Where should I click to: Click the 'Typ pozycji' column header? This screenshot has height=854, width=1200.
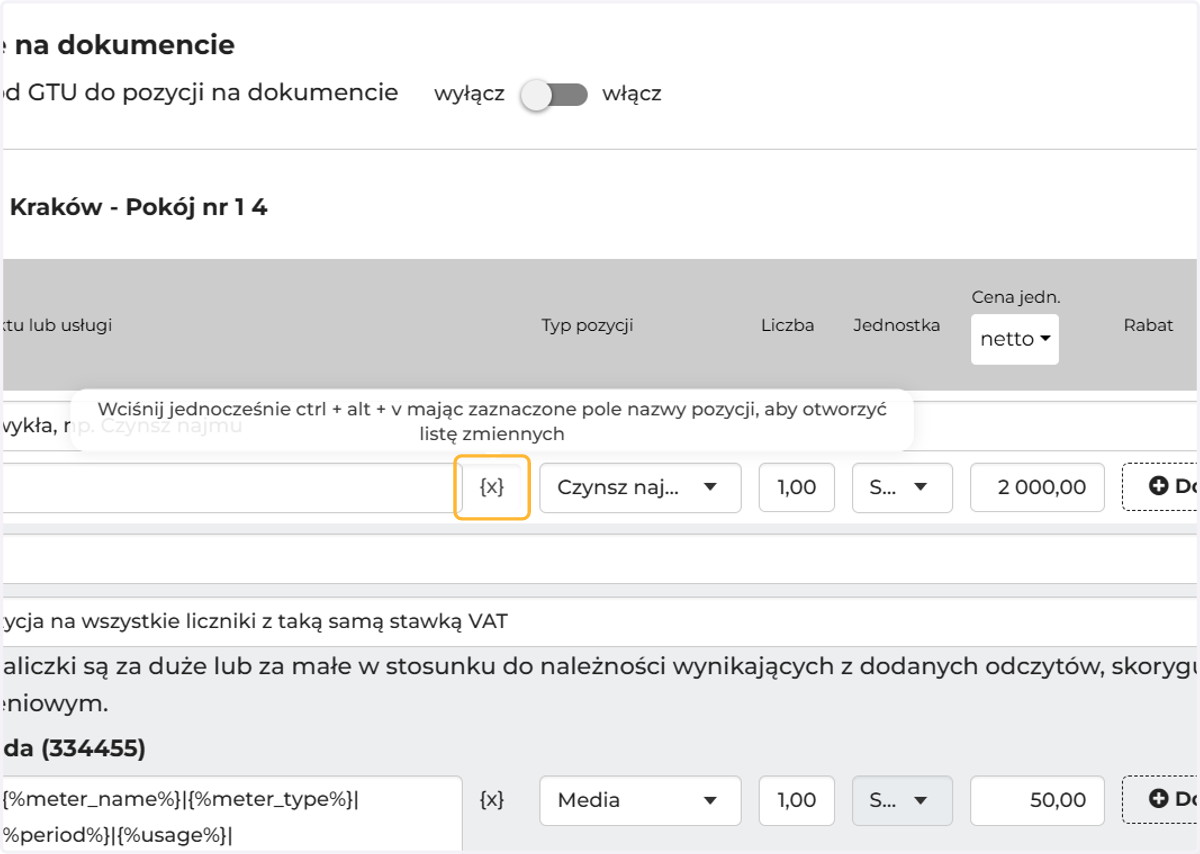pos(587,325)
